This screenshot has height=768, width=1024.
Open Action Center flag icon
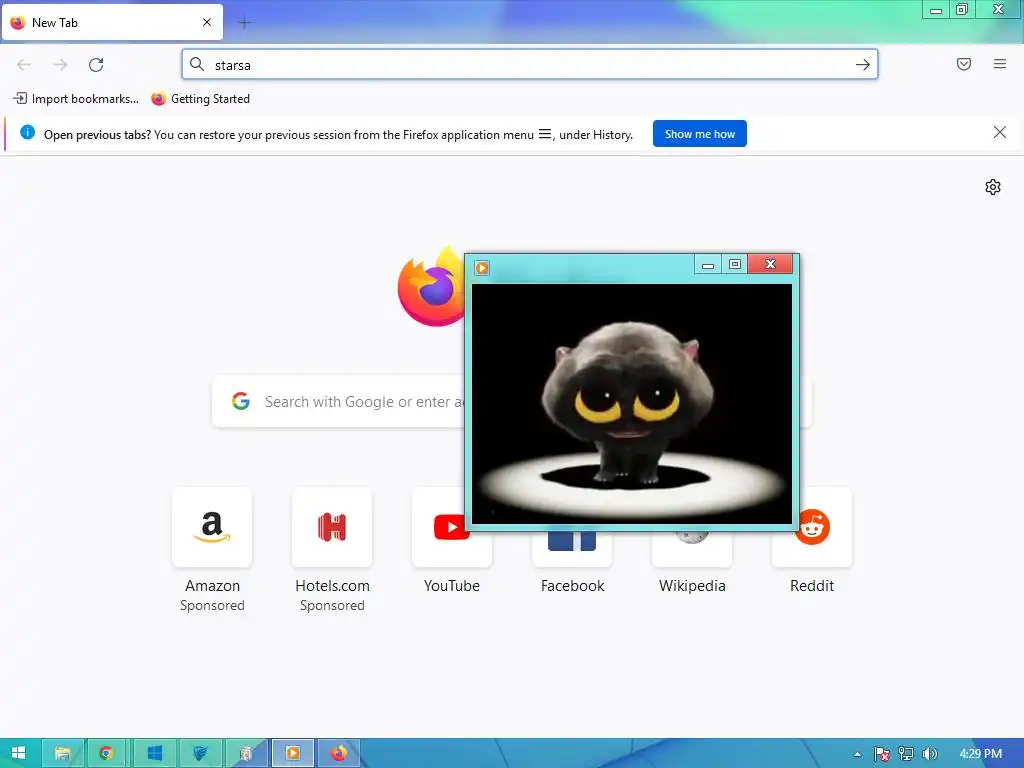point(882,754)
